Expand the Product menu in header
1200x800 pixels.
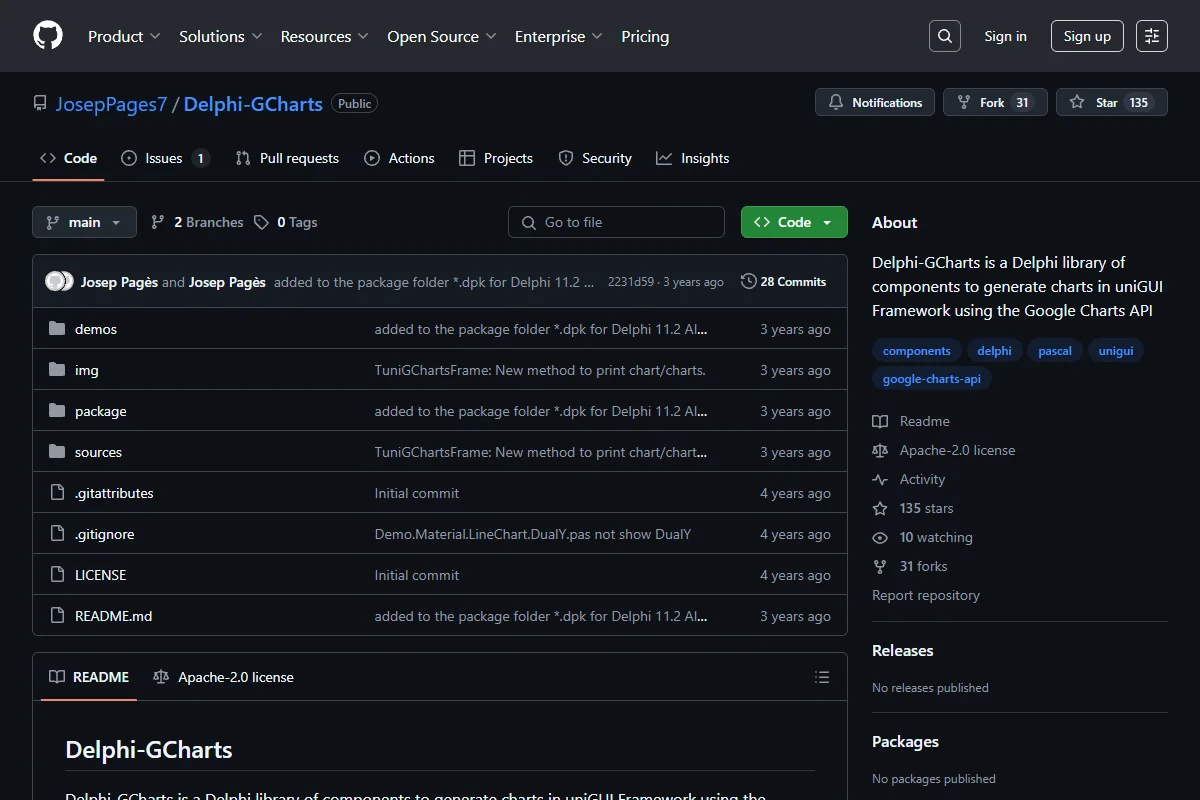(x=124, y=36)
